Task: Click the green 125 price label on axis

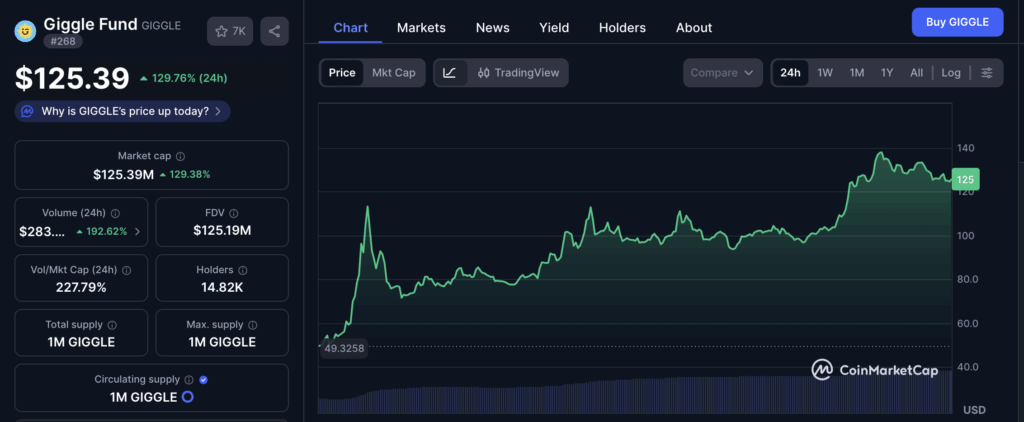Action: coord(965,180)
